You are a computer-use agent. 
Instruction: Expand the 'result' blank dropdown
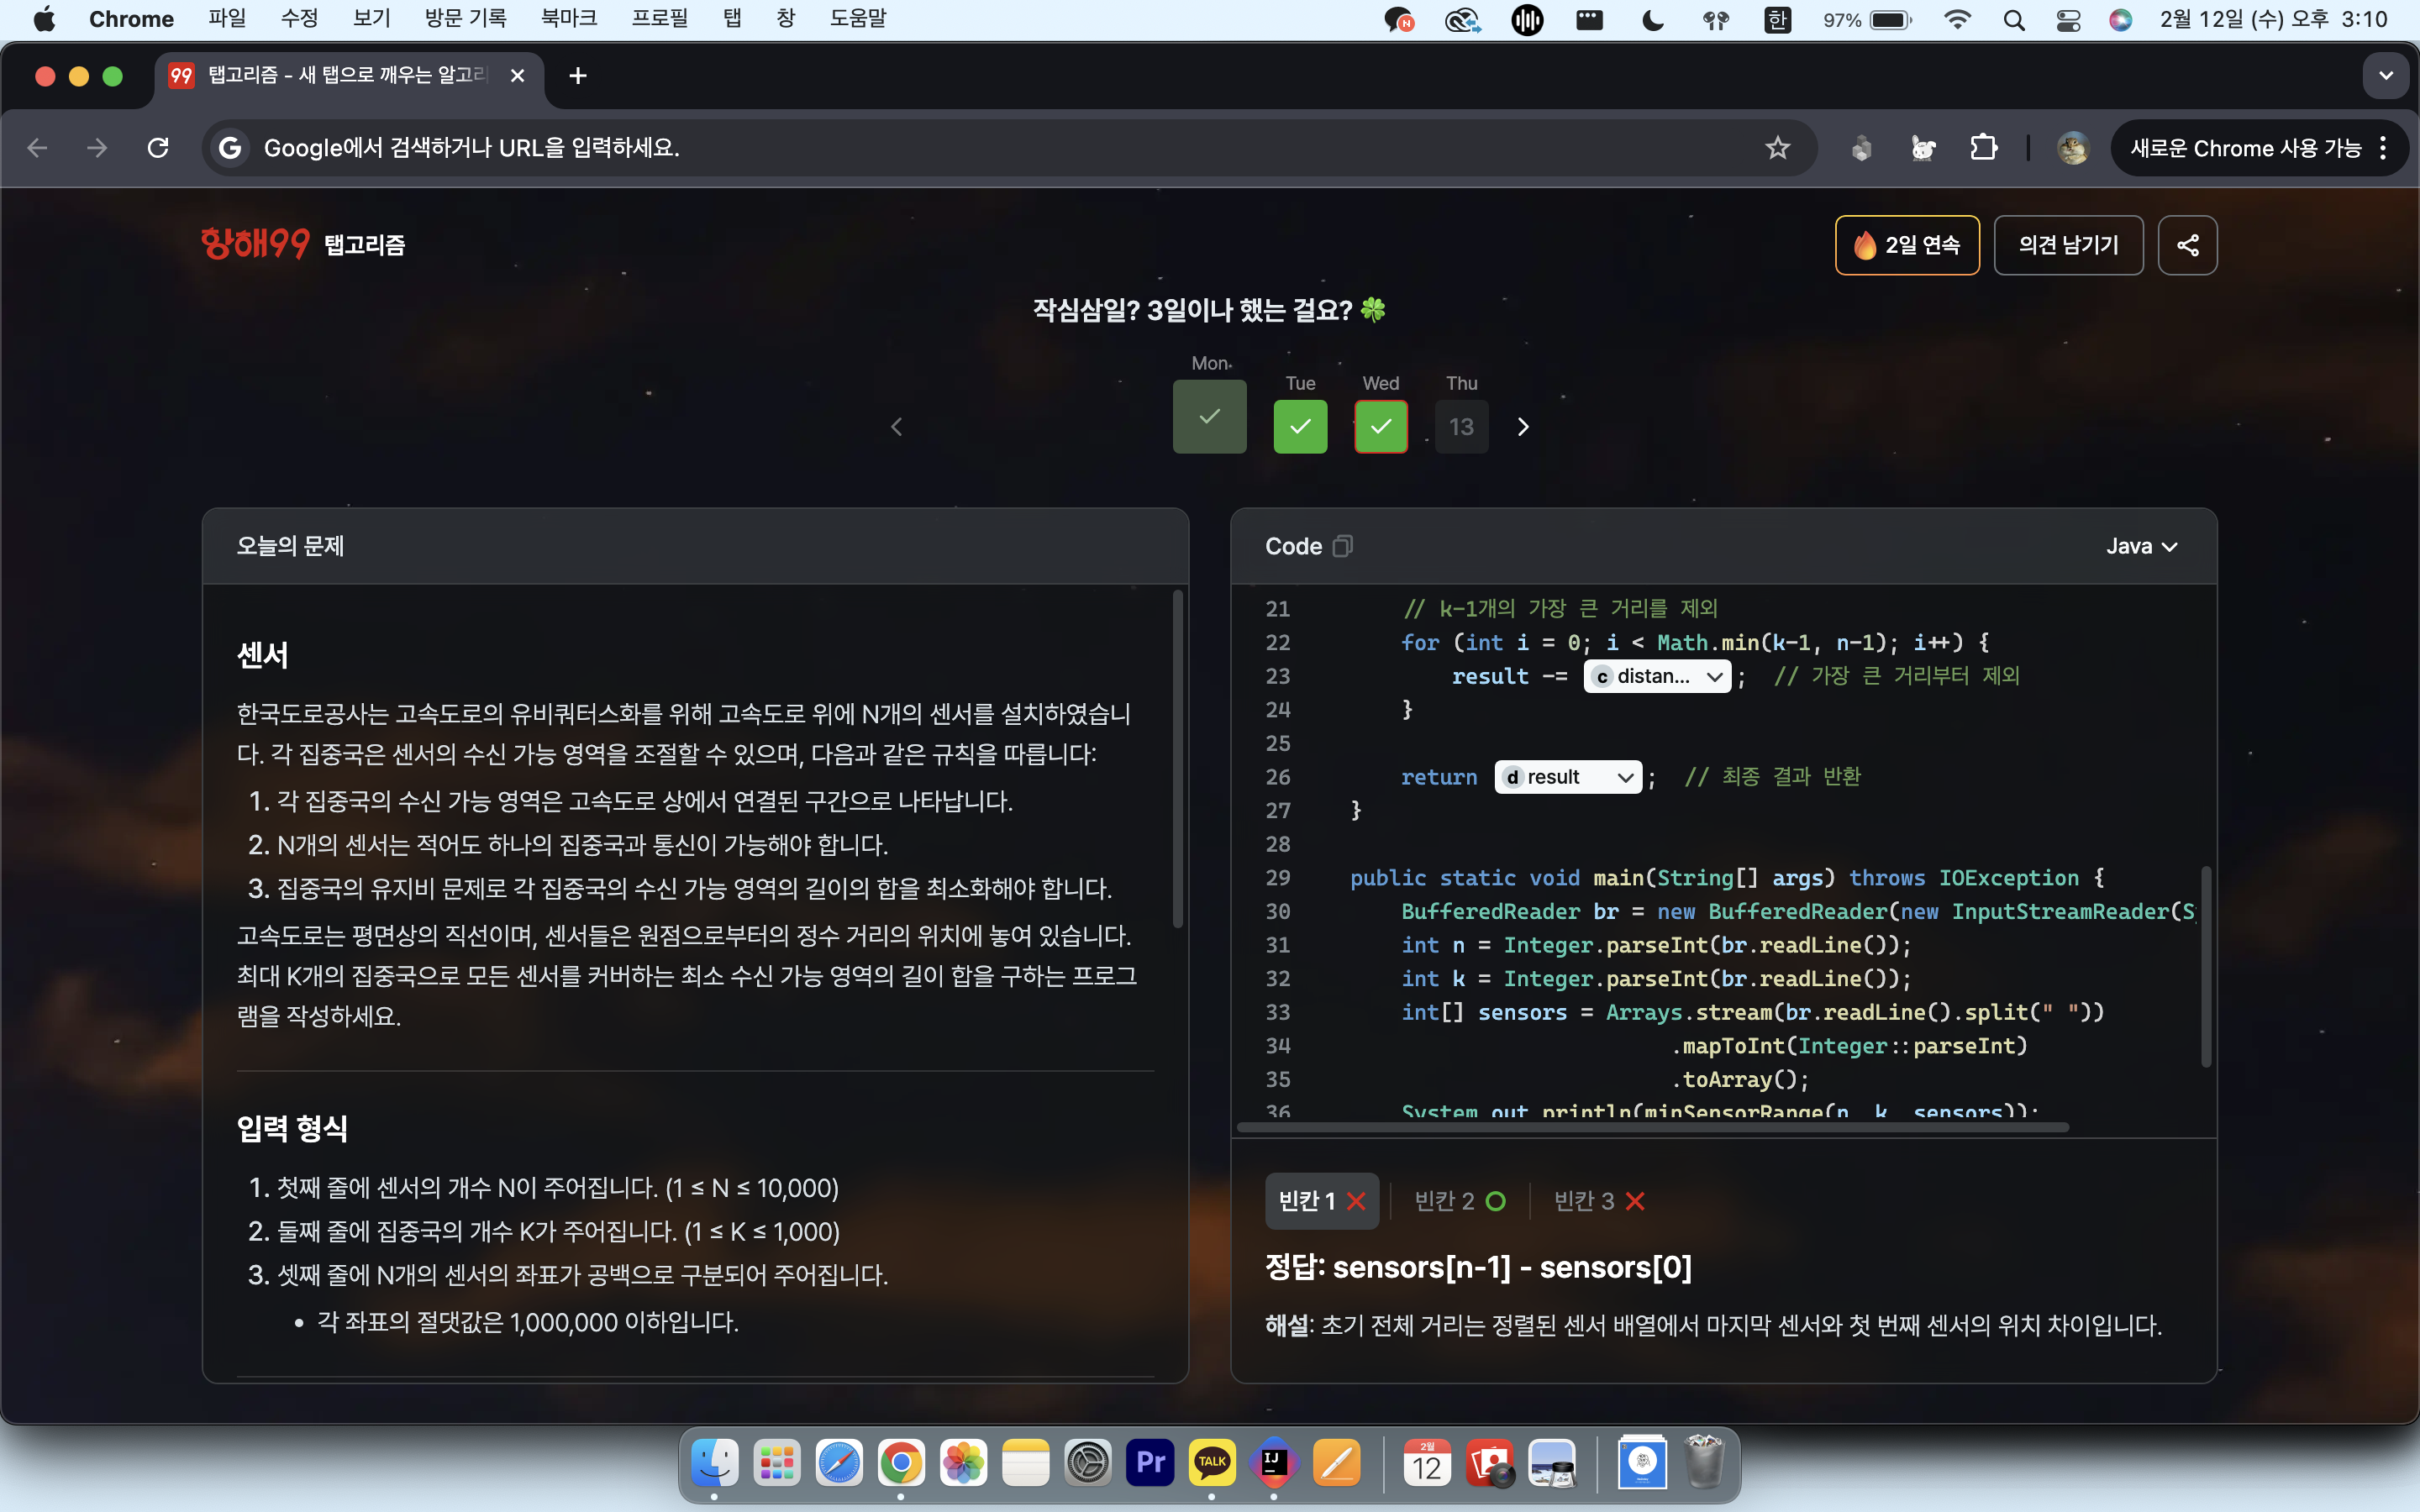(1567, 777)
